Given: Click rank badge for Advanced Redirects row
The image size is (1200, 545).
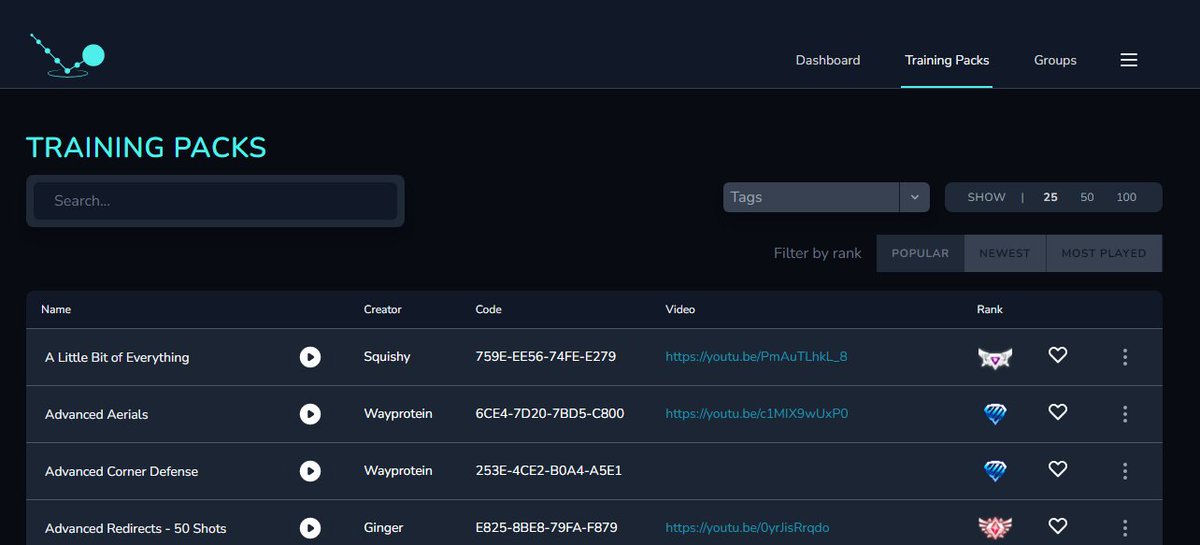Looking at the screenshot, I should pos(995,527).
